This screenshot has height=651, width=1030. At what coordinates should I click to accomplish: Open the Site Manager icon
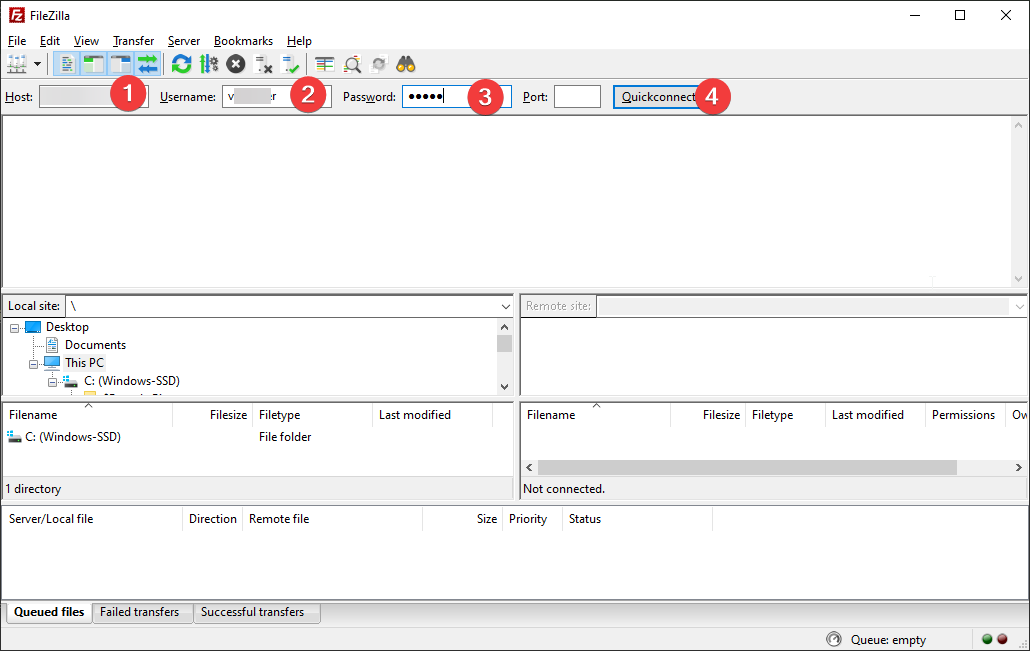click(17, 64)
